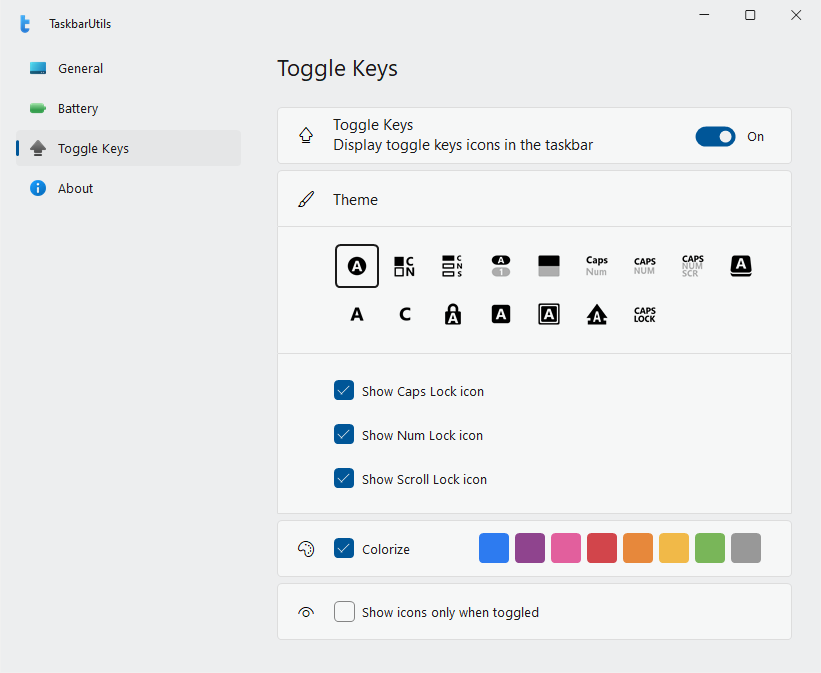The image size is (821, 673).
Task: Select the padlock with A theme
Action: pyautogui.click(x=453, y=314)
